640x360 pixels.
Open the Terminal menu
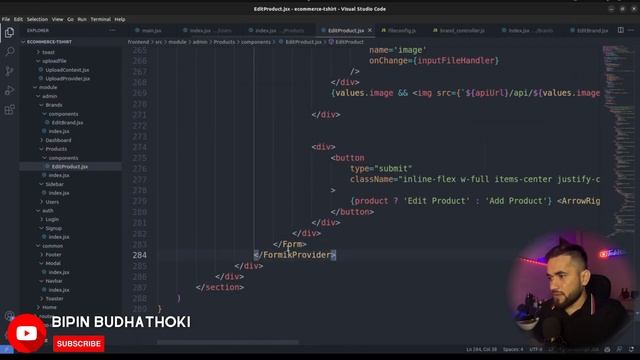[100, 19]
